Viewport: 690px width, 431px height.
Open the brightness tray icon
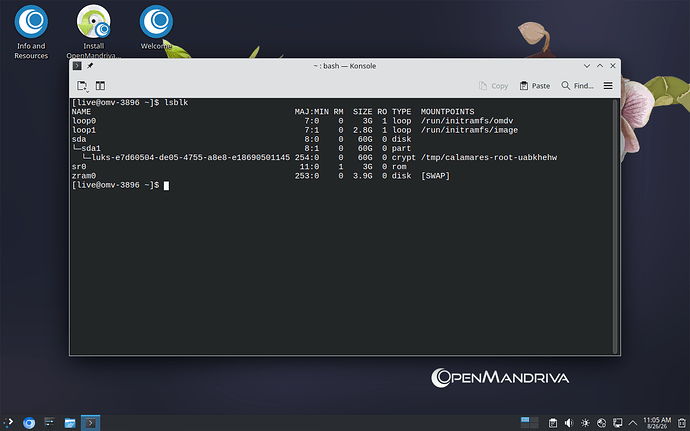585,423
